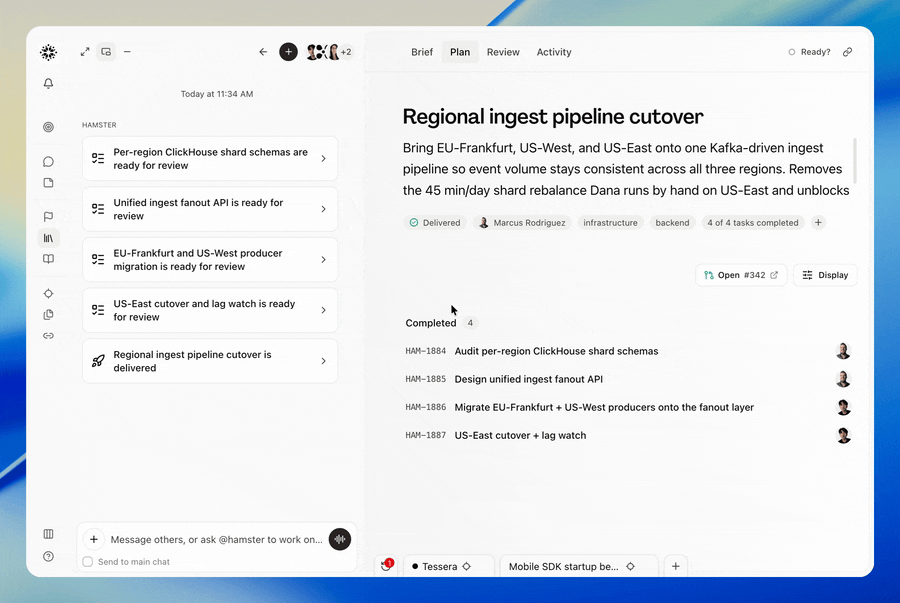Open the flag icon in sidebar
900x603 pixels.
click(x=48, y=217)
